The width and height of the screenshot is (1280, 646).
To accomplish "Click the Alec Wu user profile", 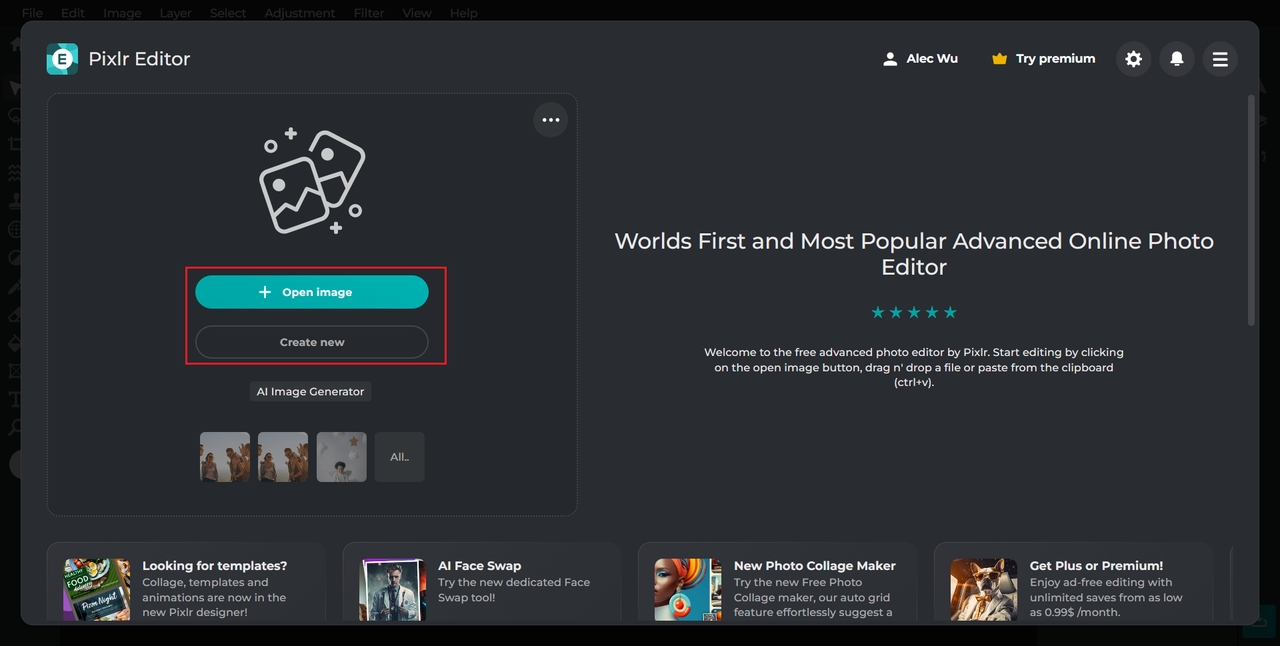I will tap(920, 59).
